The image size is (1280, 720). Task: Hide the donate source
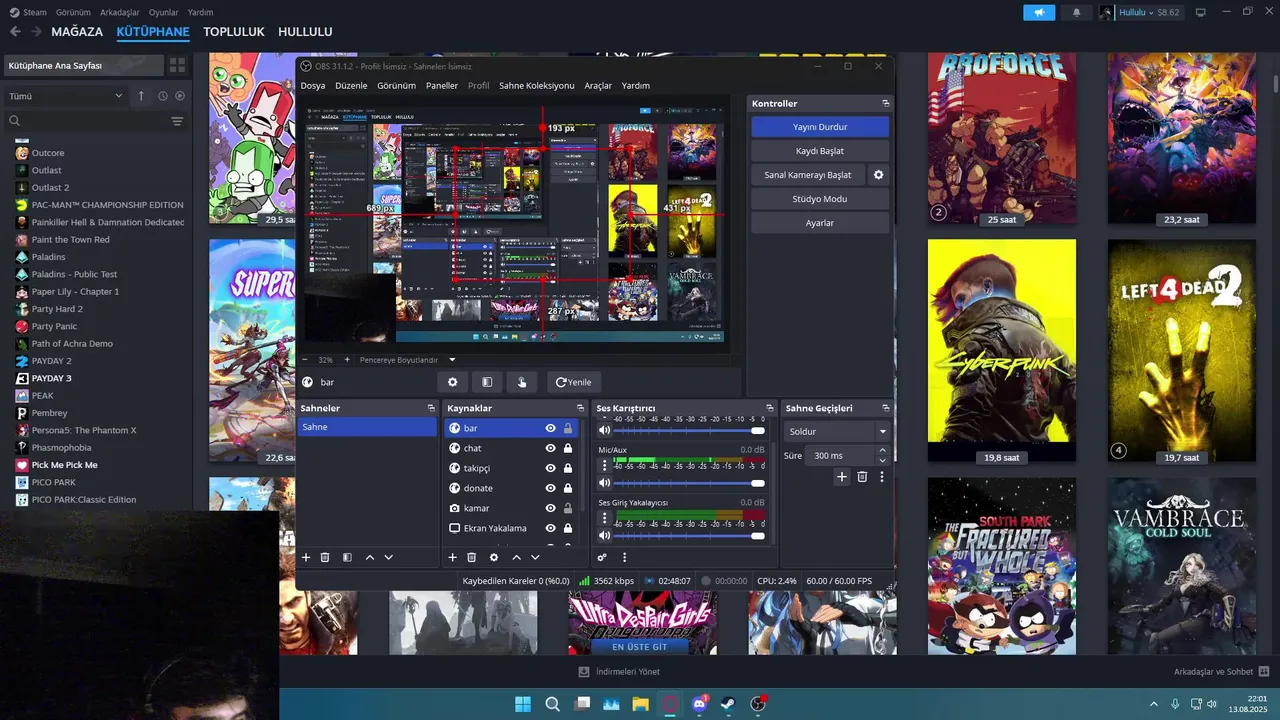tap(550, 488)
